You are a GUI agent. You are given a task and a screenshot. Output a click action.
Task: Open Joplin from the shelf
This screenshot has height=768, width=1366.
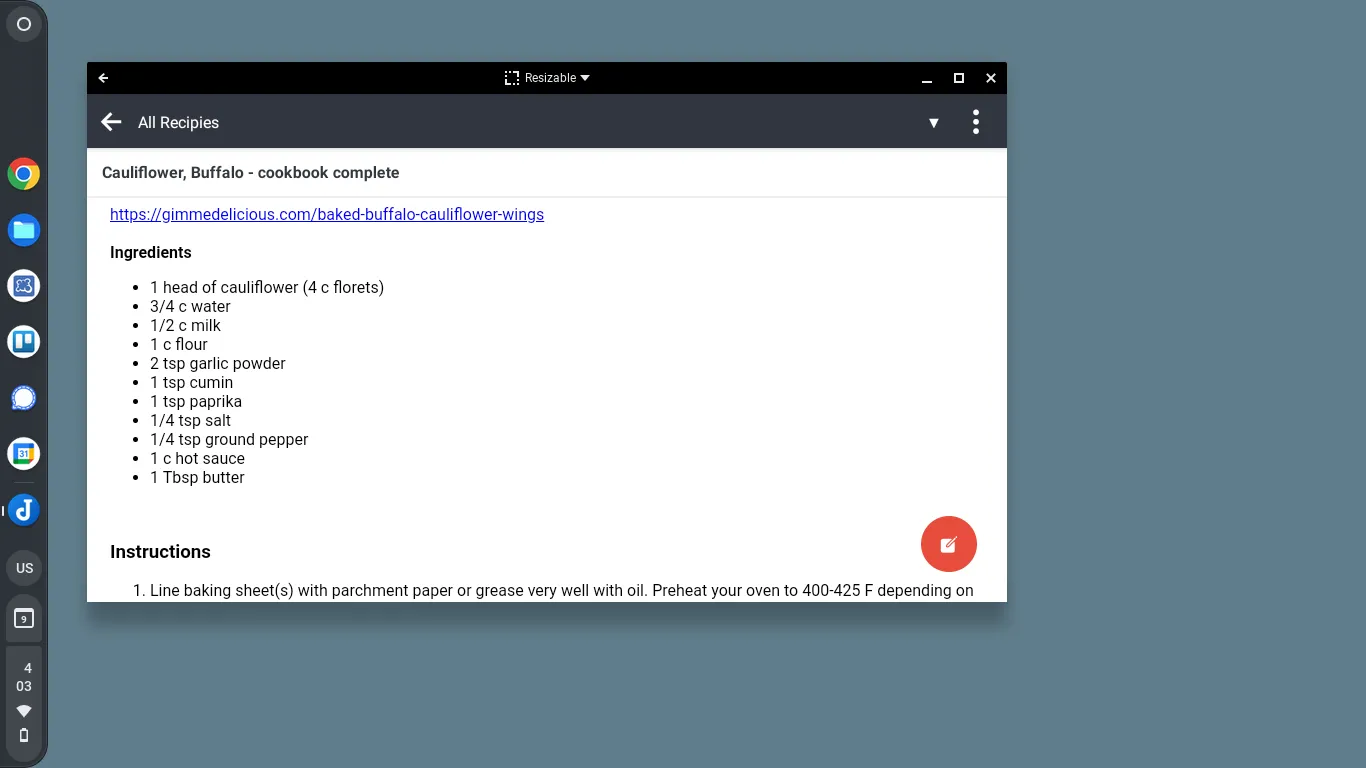24,509
